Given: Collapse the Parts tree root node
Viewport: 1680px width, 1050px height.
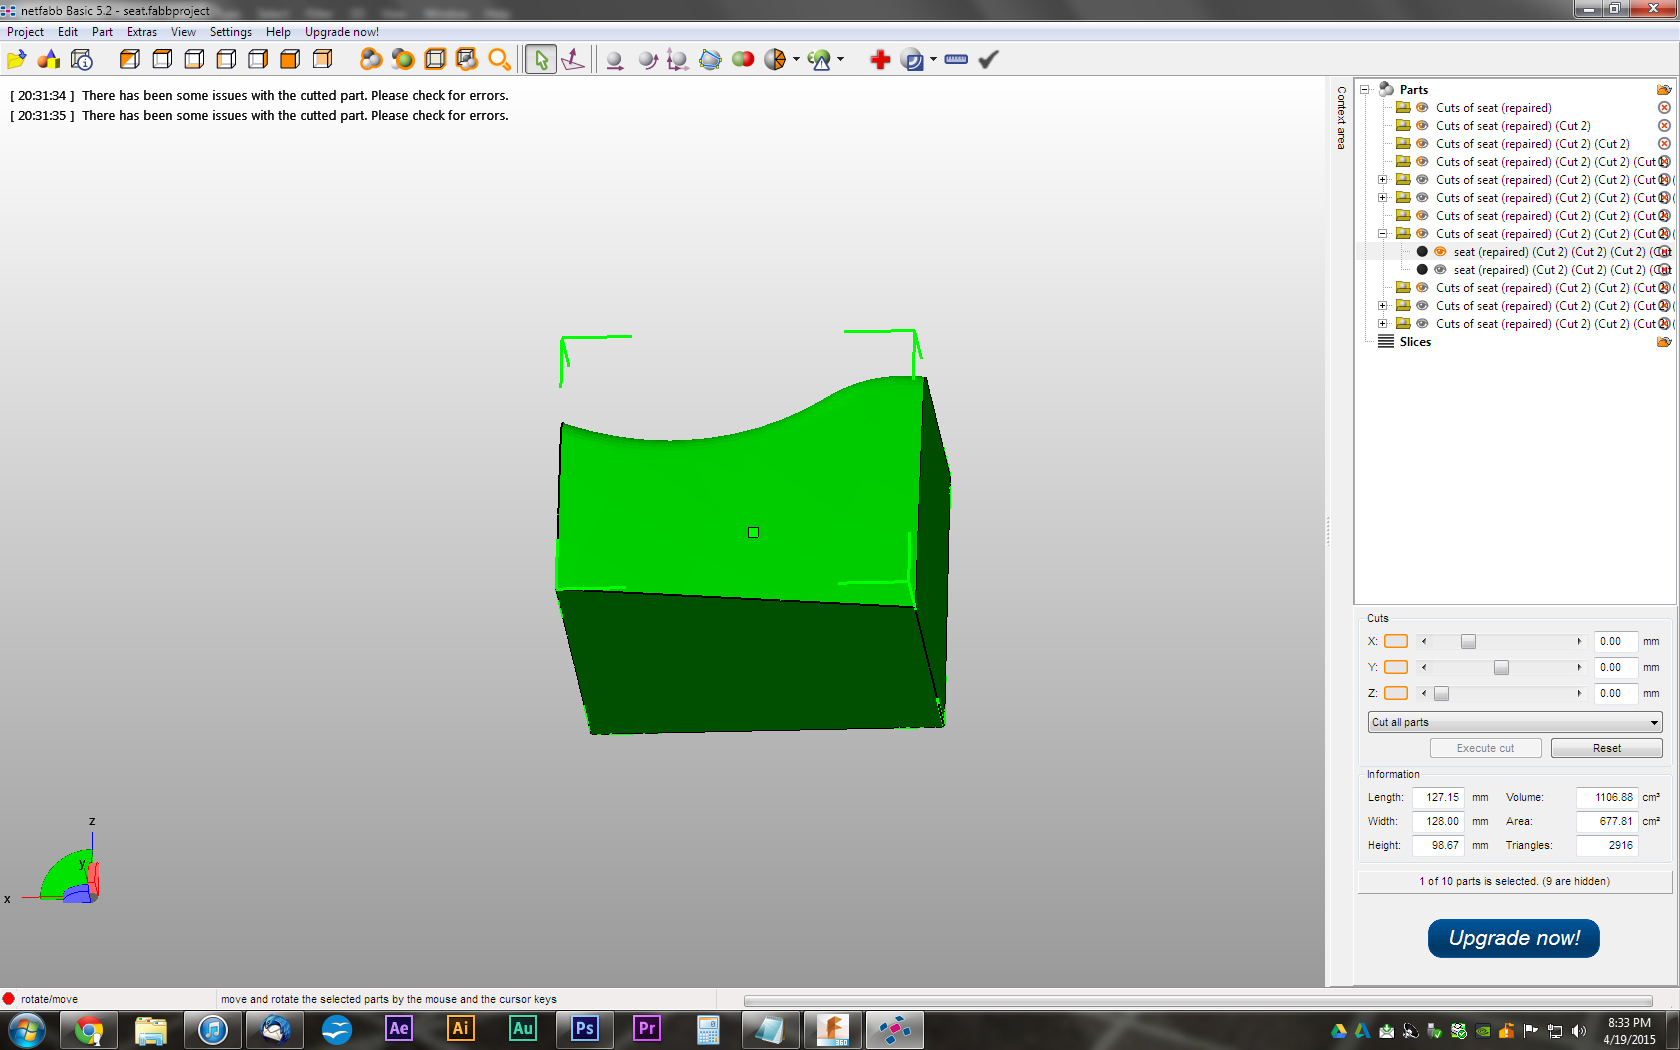Looking at the screenshot, I should (1365, 90).
